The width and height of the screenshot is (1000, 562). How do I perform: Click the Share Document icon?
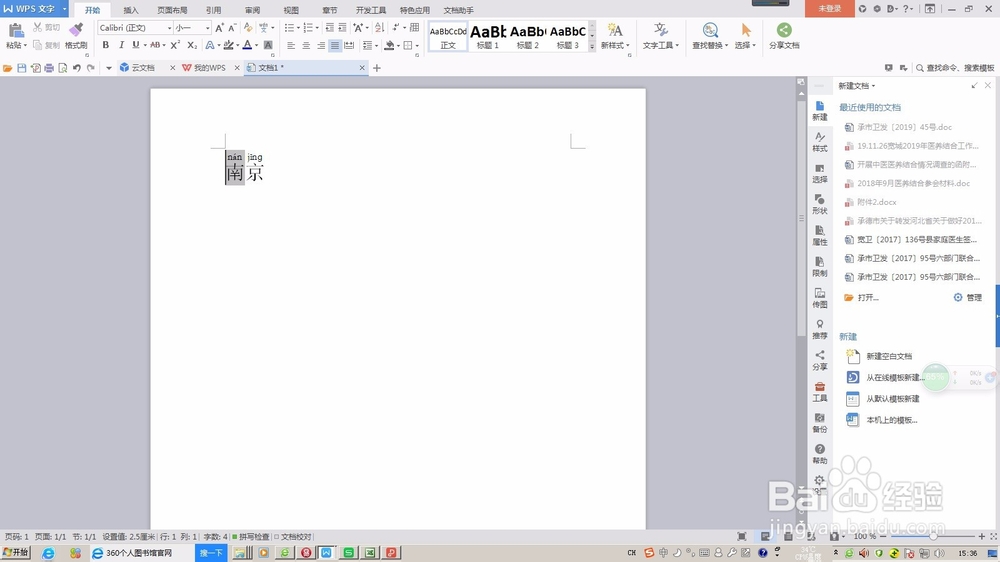click(784, 30)
